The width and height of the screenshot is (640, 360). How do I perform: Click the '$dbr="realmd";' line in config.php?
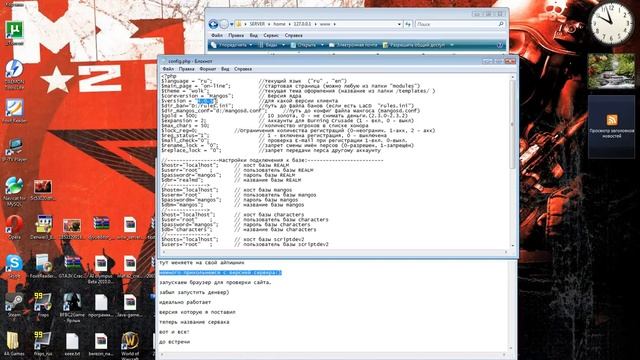[182, 180]
